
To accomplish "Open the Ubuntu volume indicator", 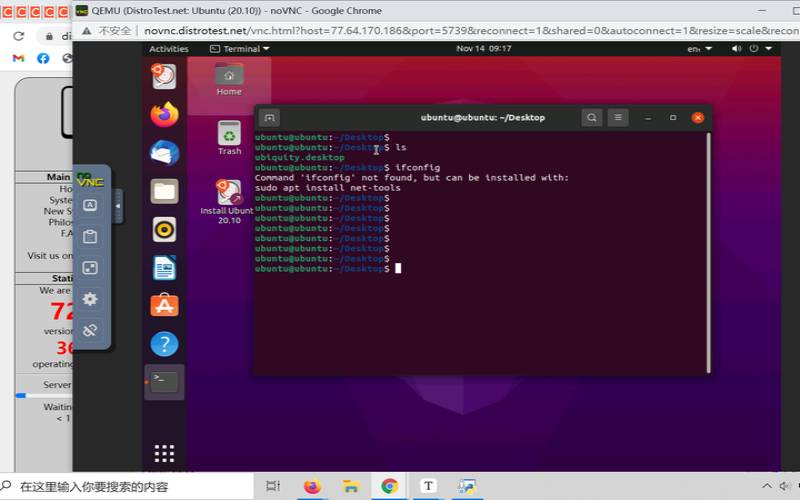I will click(x=736, y=48).
